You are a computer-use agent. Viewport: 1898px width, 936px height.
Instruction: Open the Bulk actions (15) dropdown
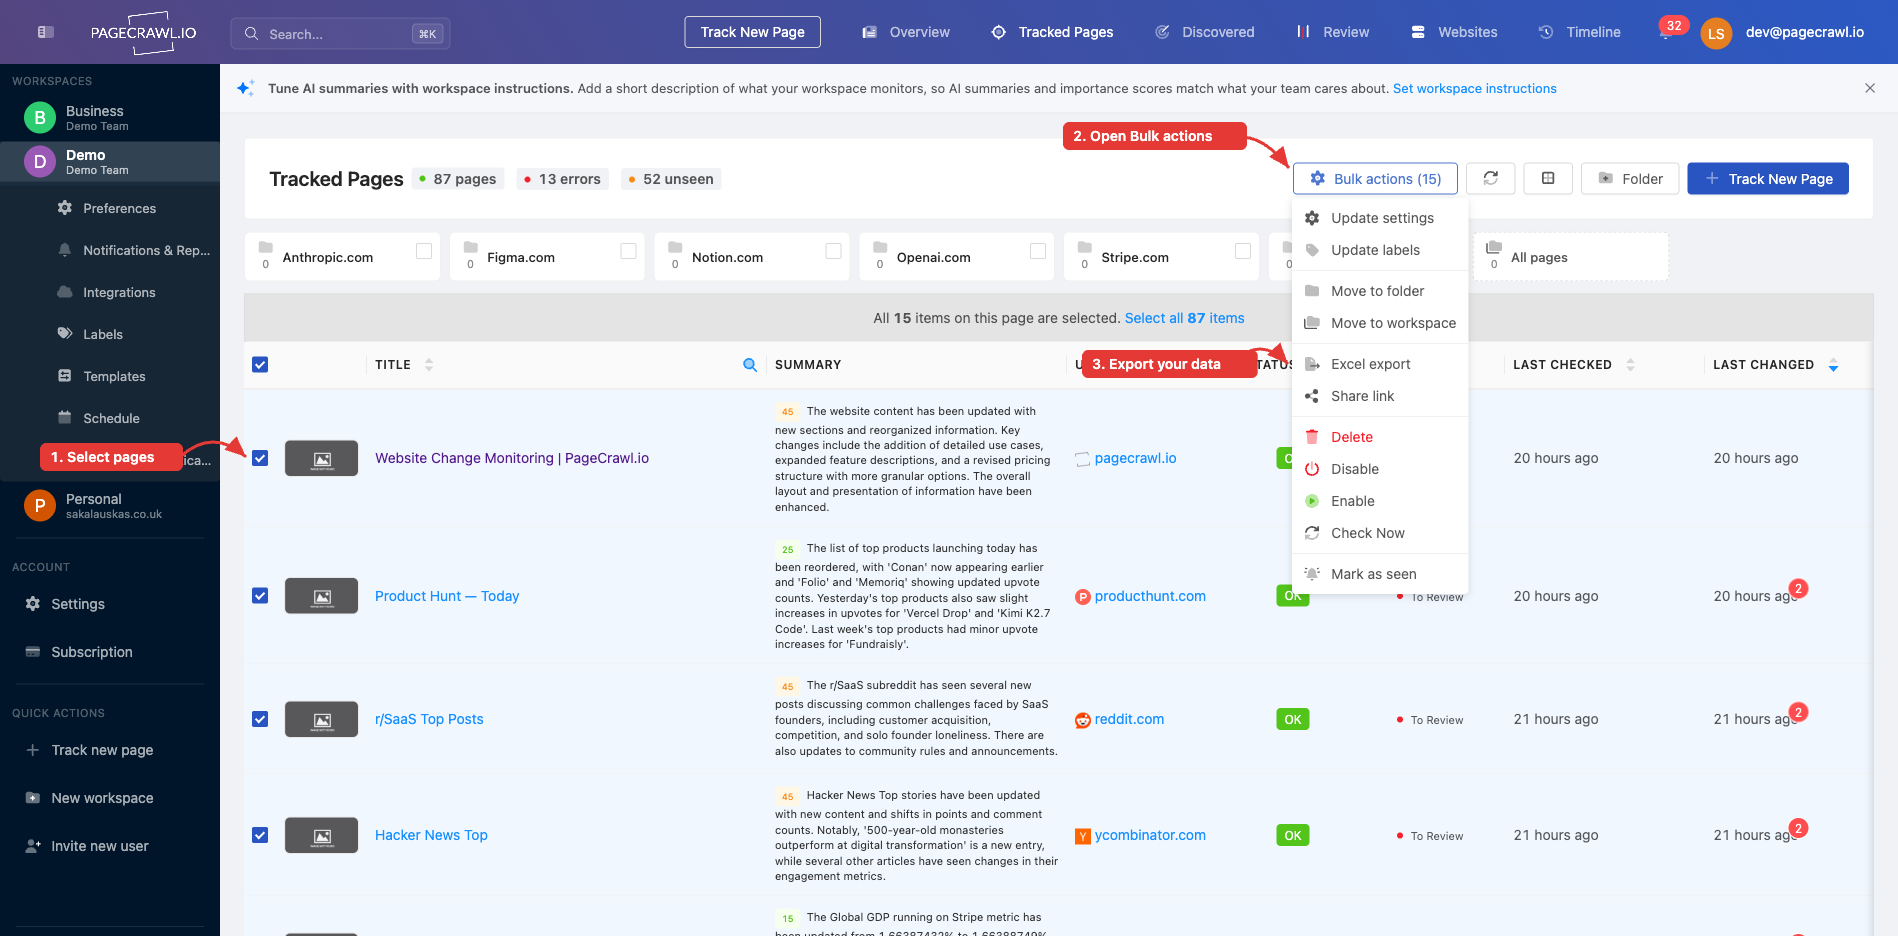pos(1375,178)
